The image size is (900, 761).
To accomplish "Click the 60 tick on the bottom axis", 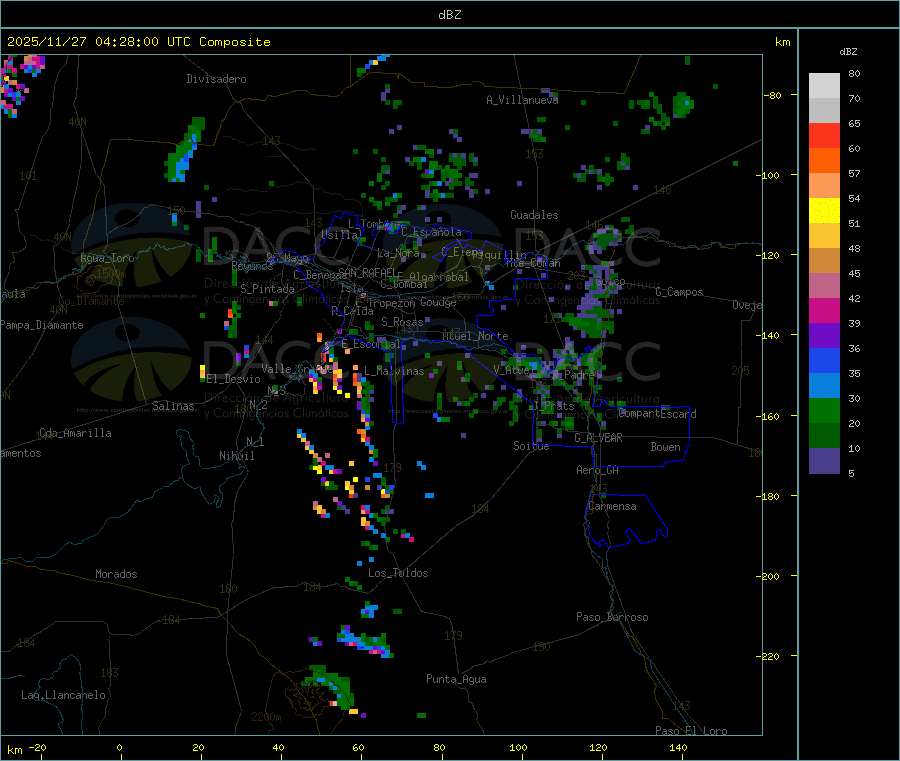I will pyautogui.click(x=358, y=747).
